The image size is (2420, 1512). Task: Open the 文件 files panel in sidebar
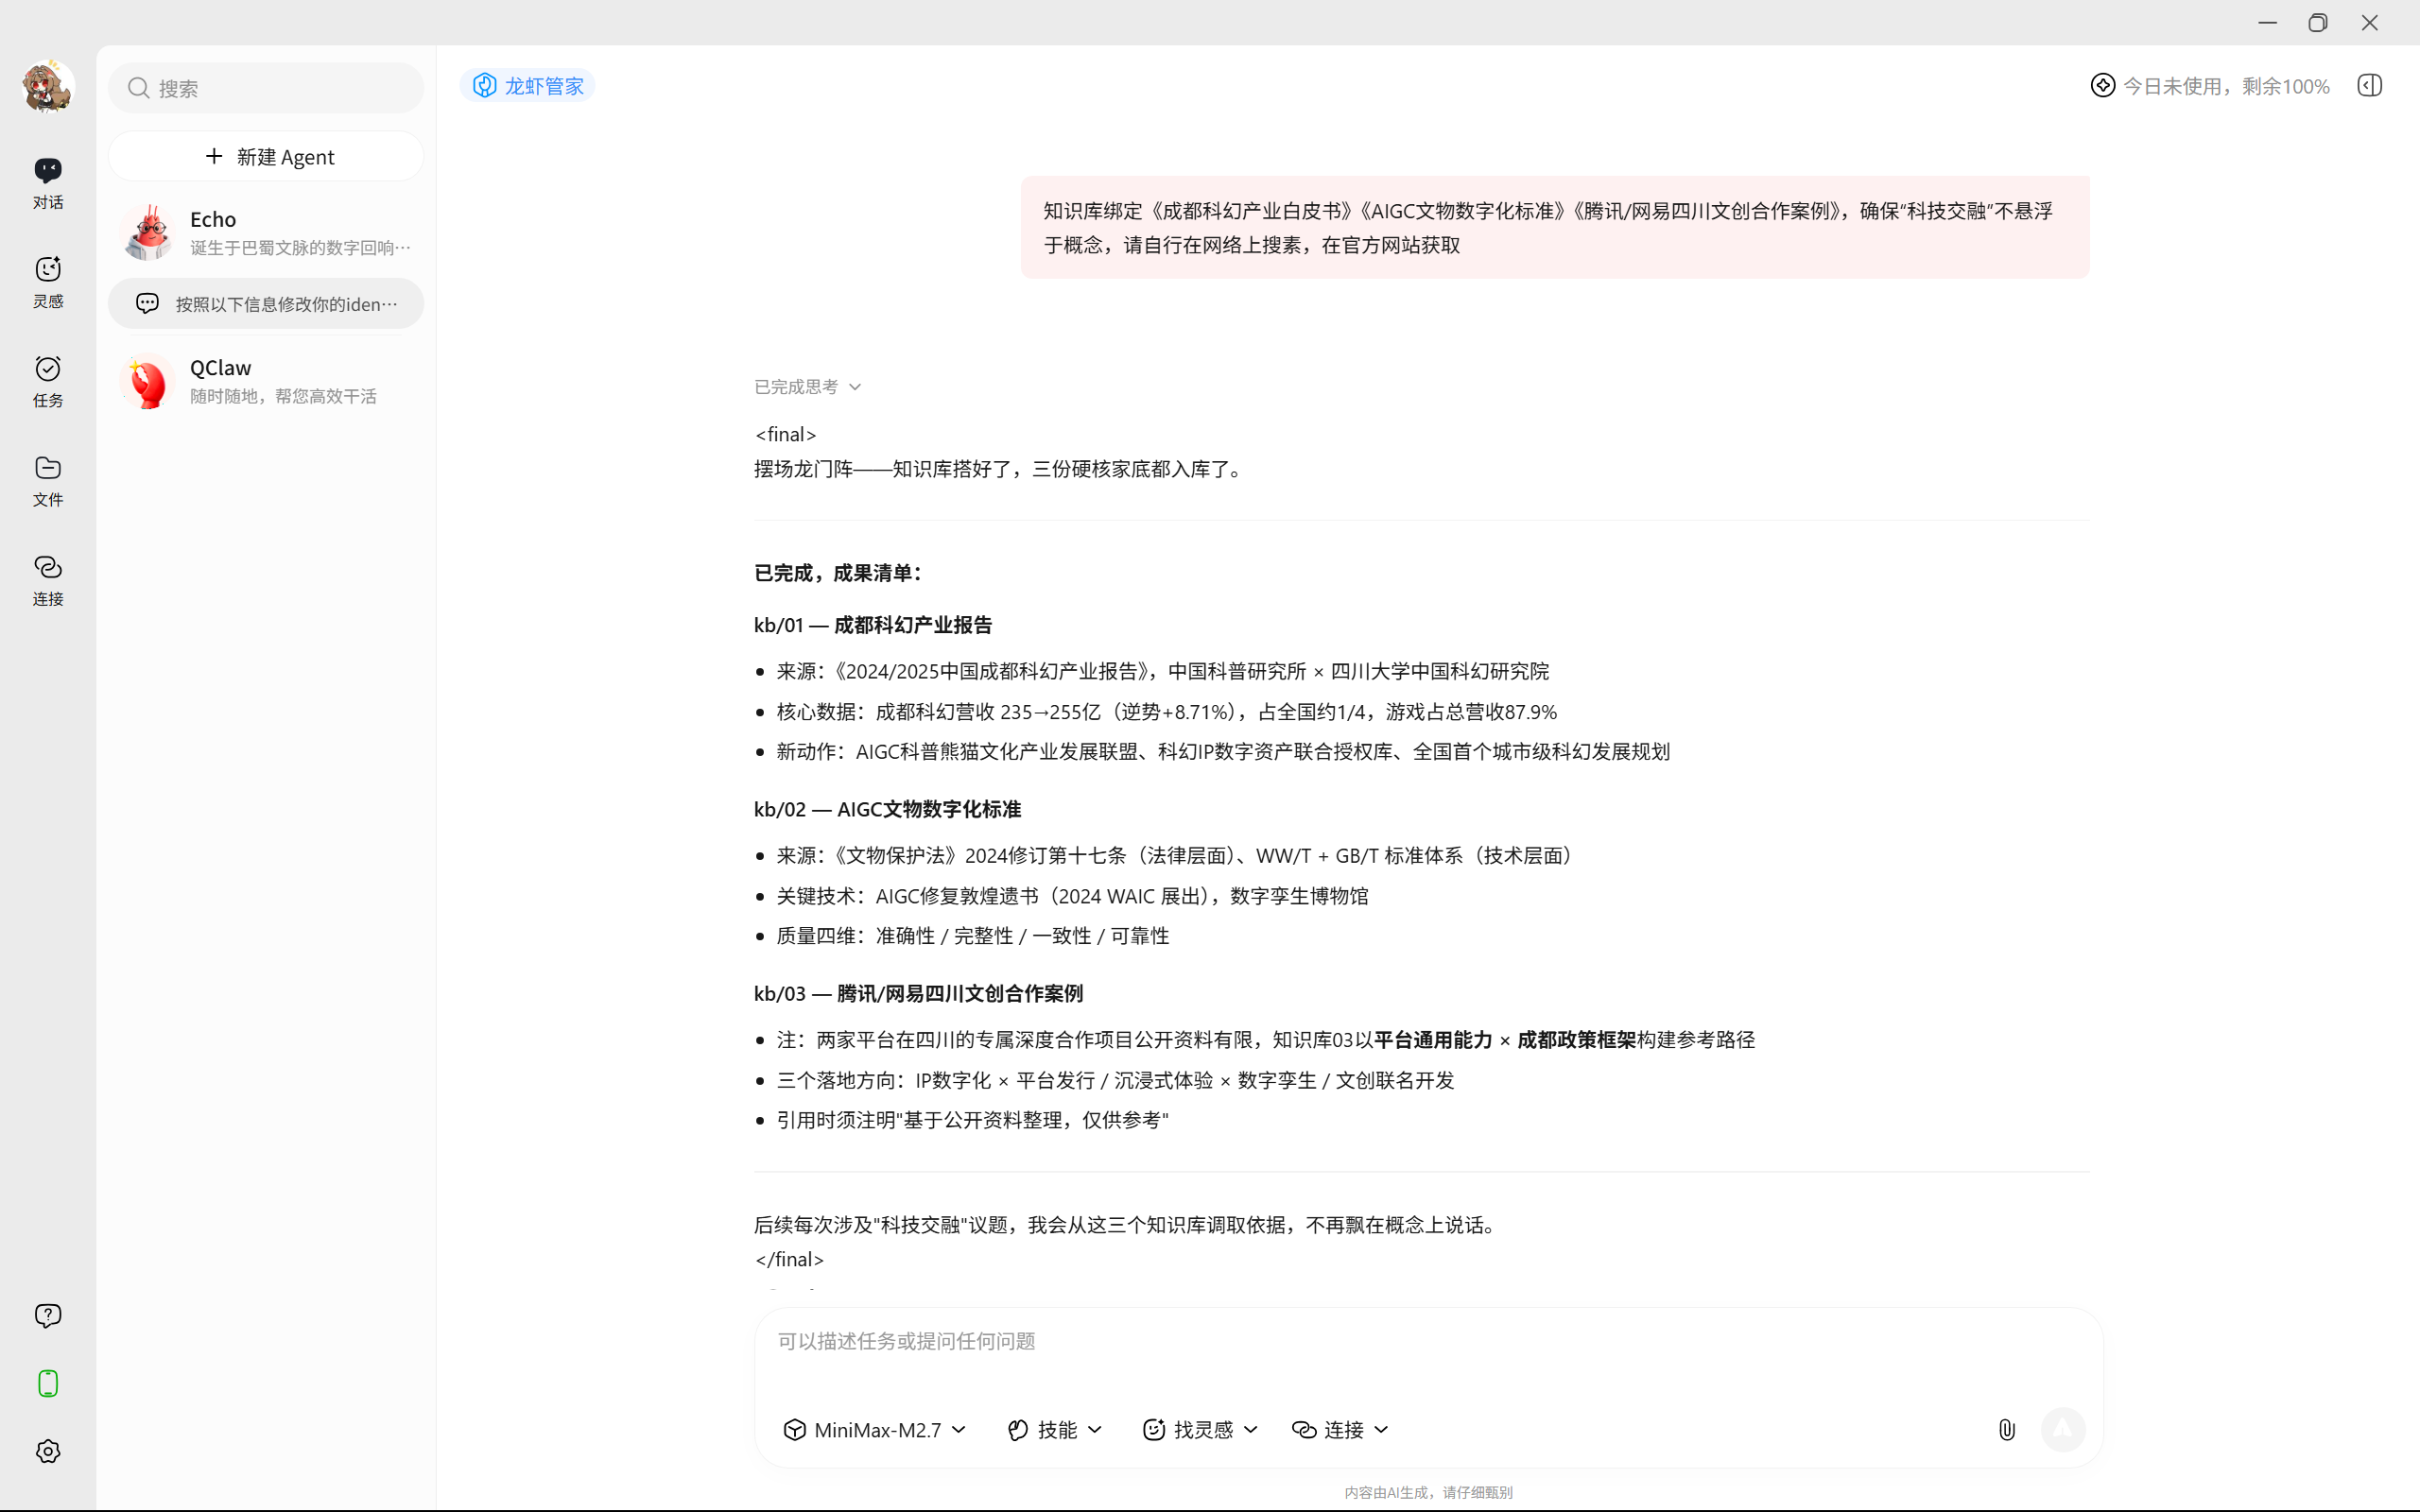pyautogui.click(x=47, y=481)
